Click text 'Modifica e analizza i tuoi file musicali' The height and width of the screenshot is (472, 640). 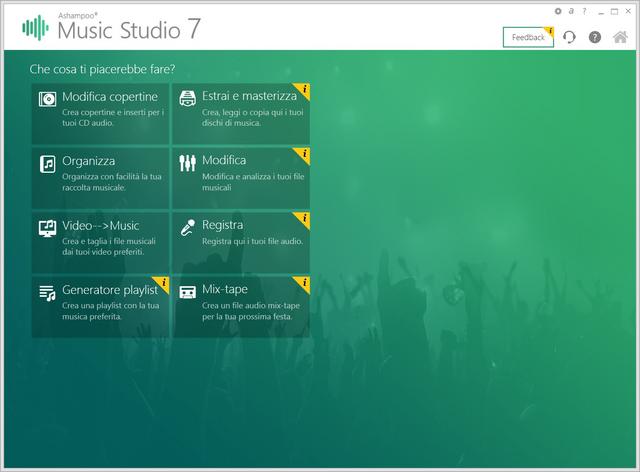point(253,182)
